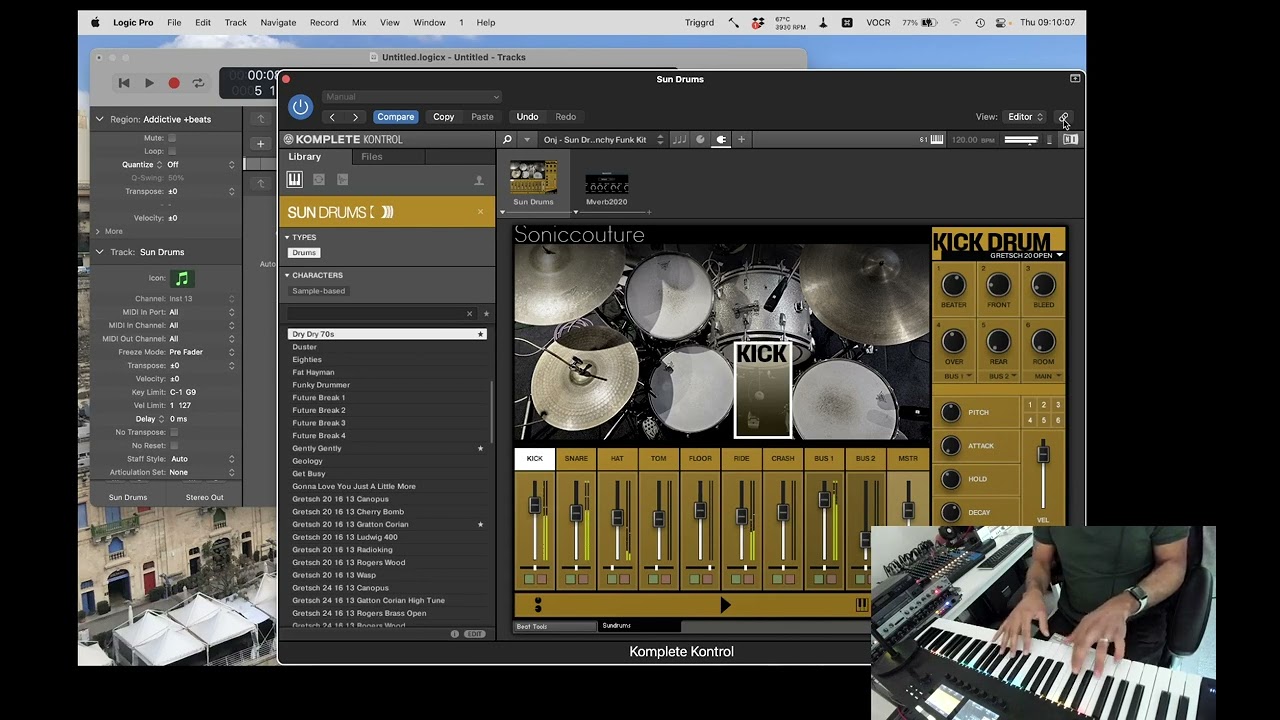Click the Attack knob
The height and width of the screenshot is (720, 1280).
(x=950, y=446)
